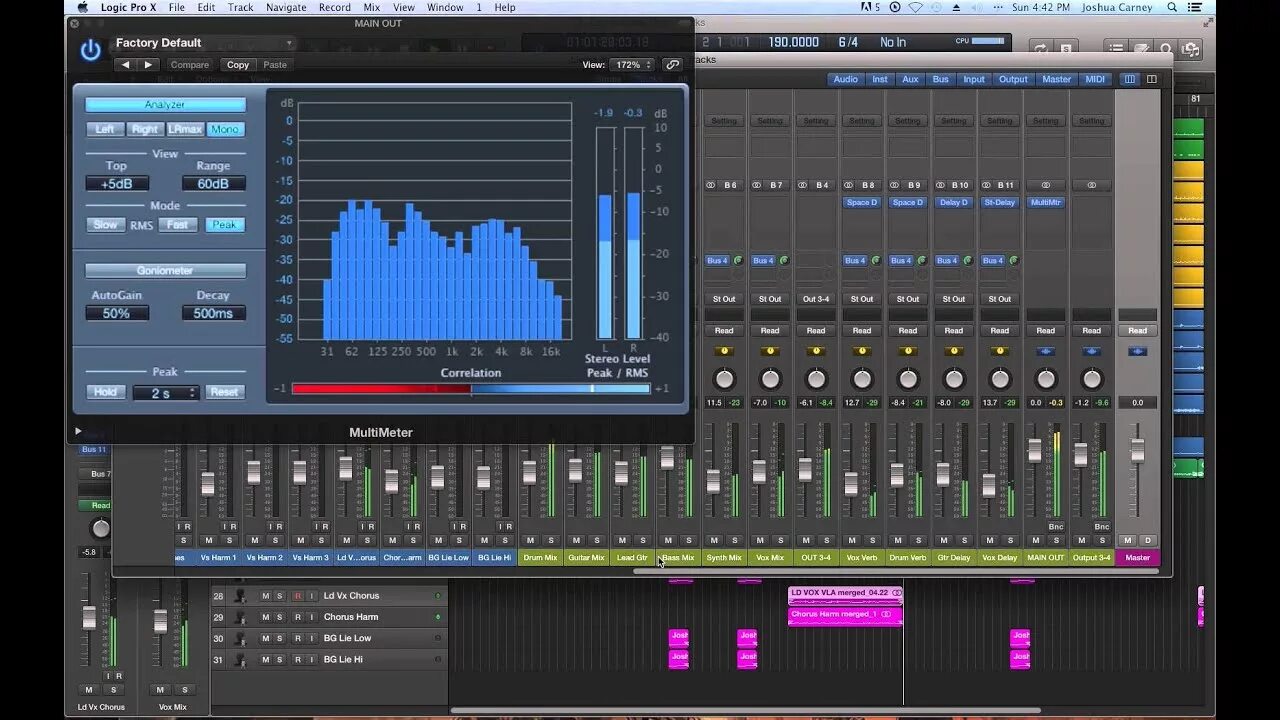Select LRmax analyzer source
The width and height of the screenshot is (1280, 720).
(x=185, y=129)
